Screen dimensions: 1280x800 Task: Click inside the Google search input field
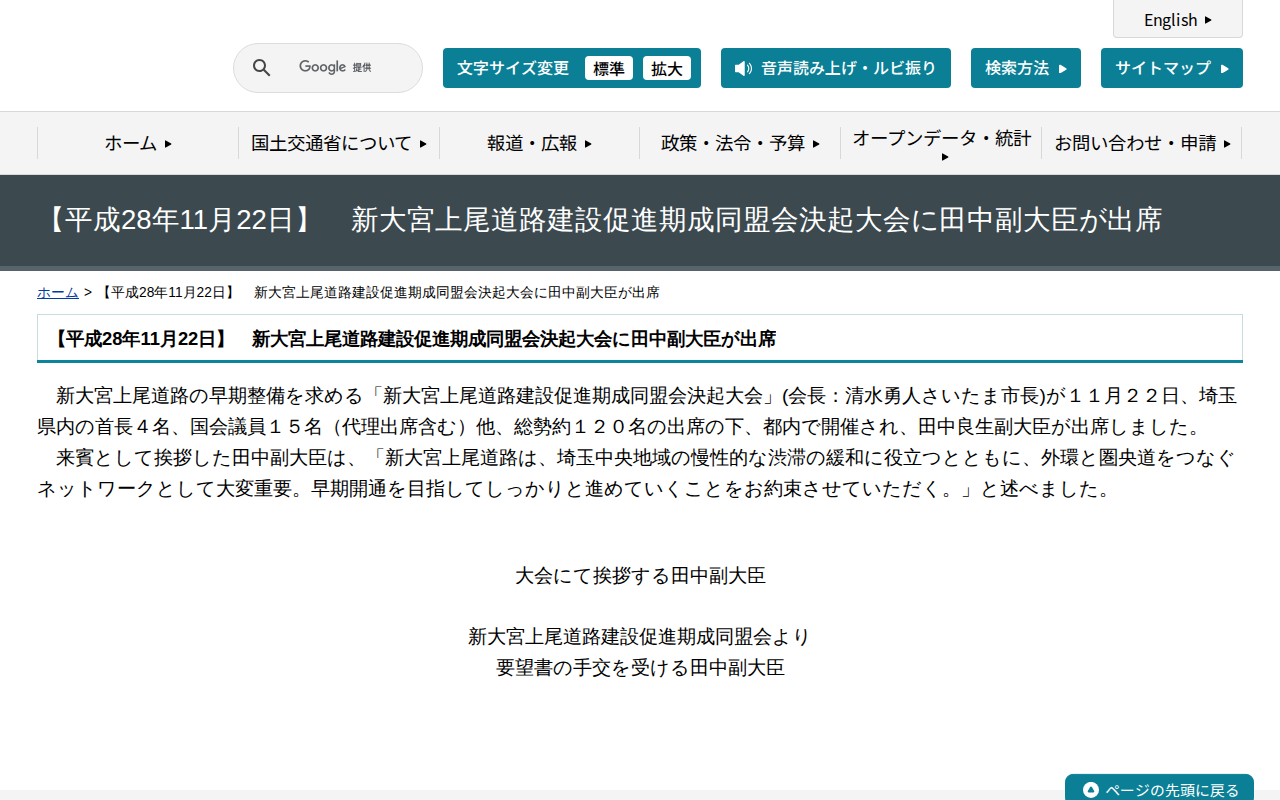(340, 67)
